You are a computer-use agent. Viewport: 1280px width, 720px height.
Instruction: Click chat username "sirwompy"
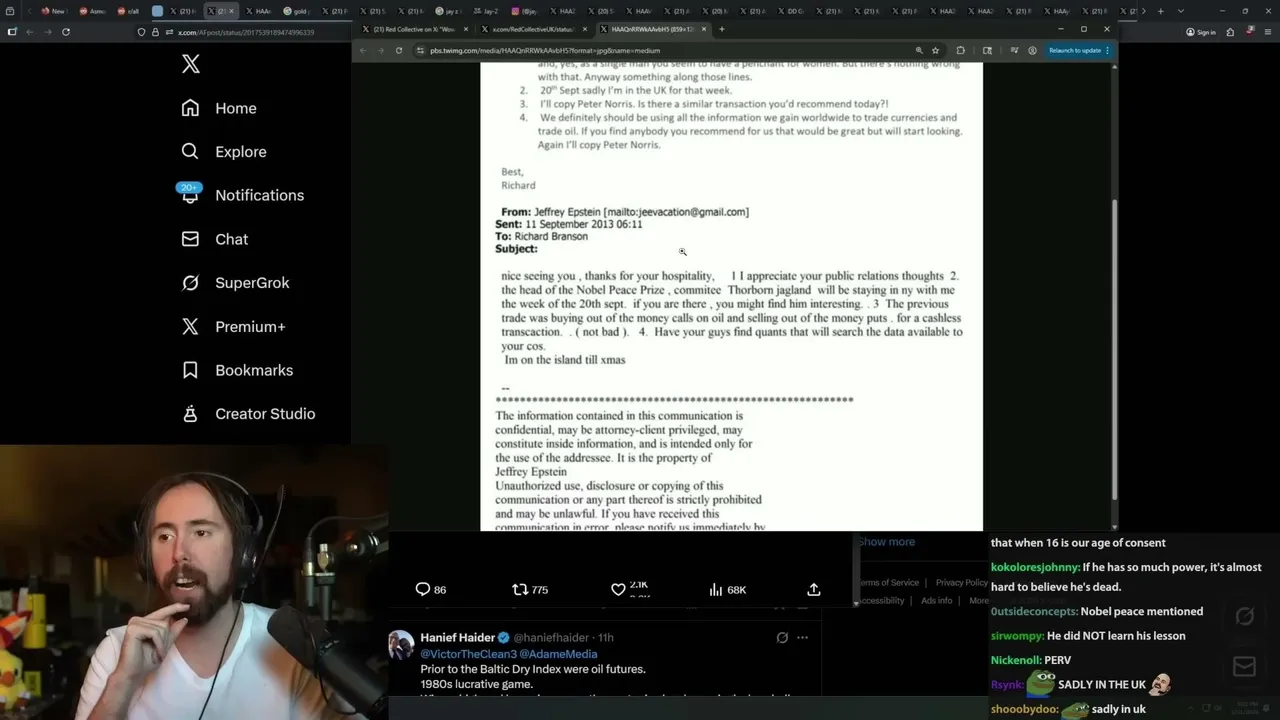pyautogui.click(x=1017, y=635)
